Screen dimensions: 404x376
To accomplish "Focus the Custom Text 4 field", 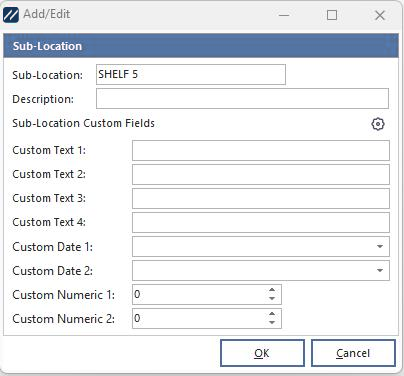I will [261, 222].
